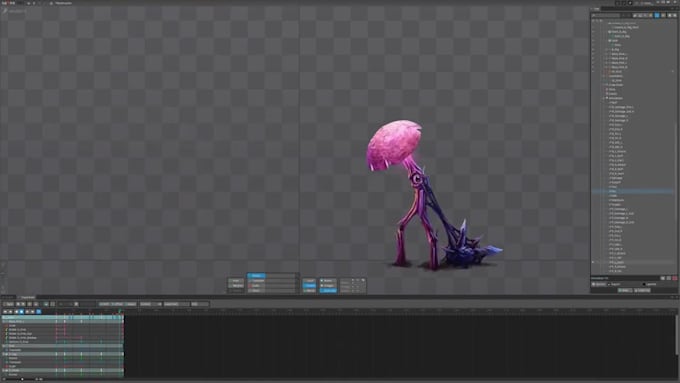
Task: Activate the Shear transform tool
Action: pos(256,291)
